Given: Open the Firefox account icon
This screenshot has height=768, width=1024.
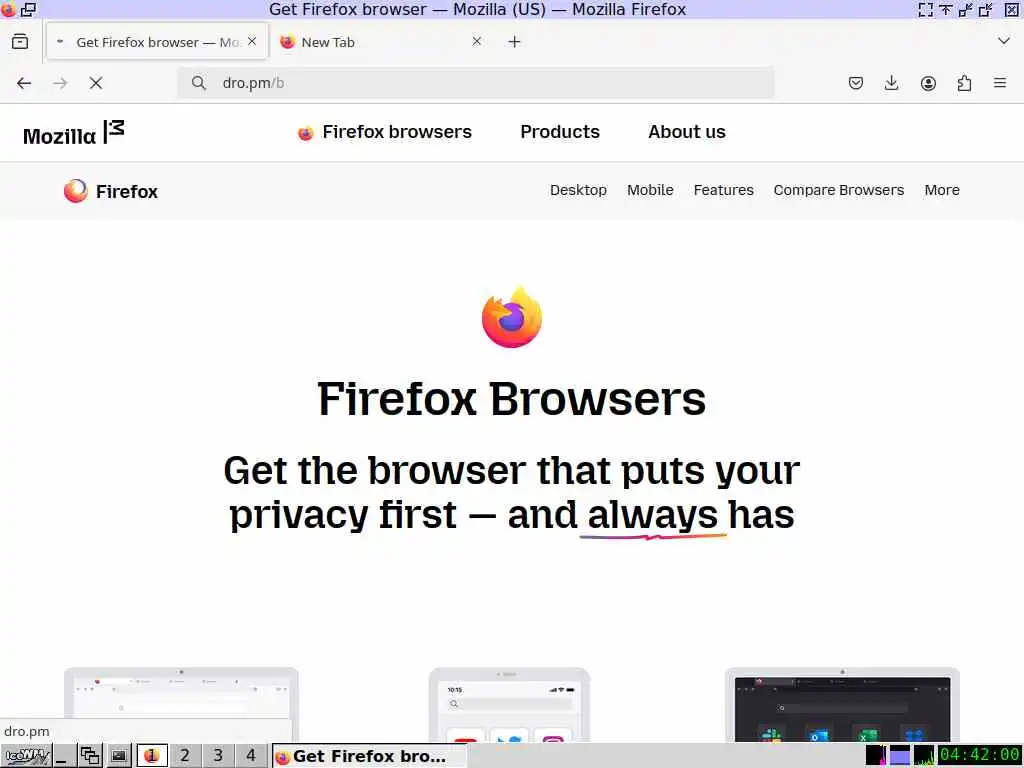Looking at the screenshot, I should pyautogui.click(x=928, y=83).
